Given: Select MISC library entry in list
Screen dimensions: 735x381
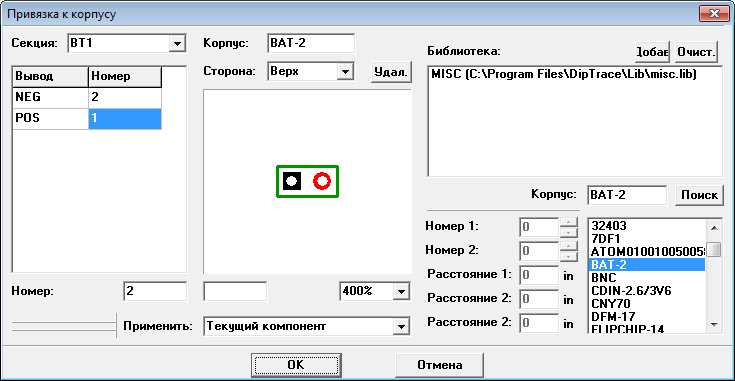Looking at the screenshot, I should [x=564, y=74].
